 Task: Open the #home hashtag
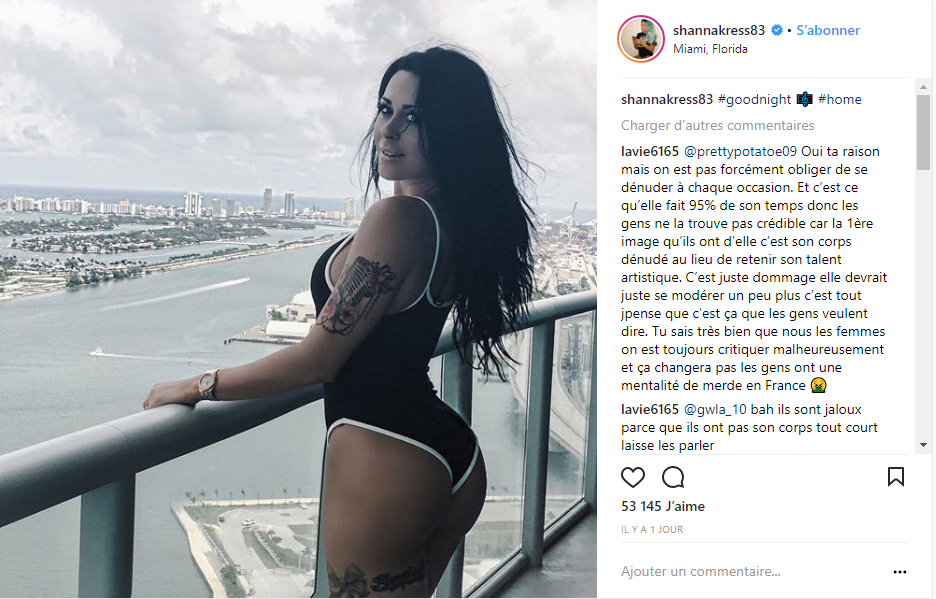pyautogui.click(x=840, y=100)
